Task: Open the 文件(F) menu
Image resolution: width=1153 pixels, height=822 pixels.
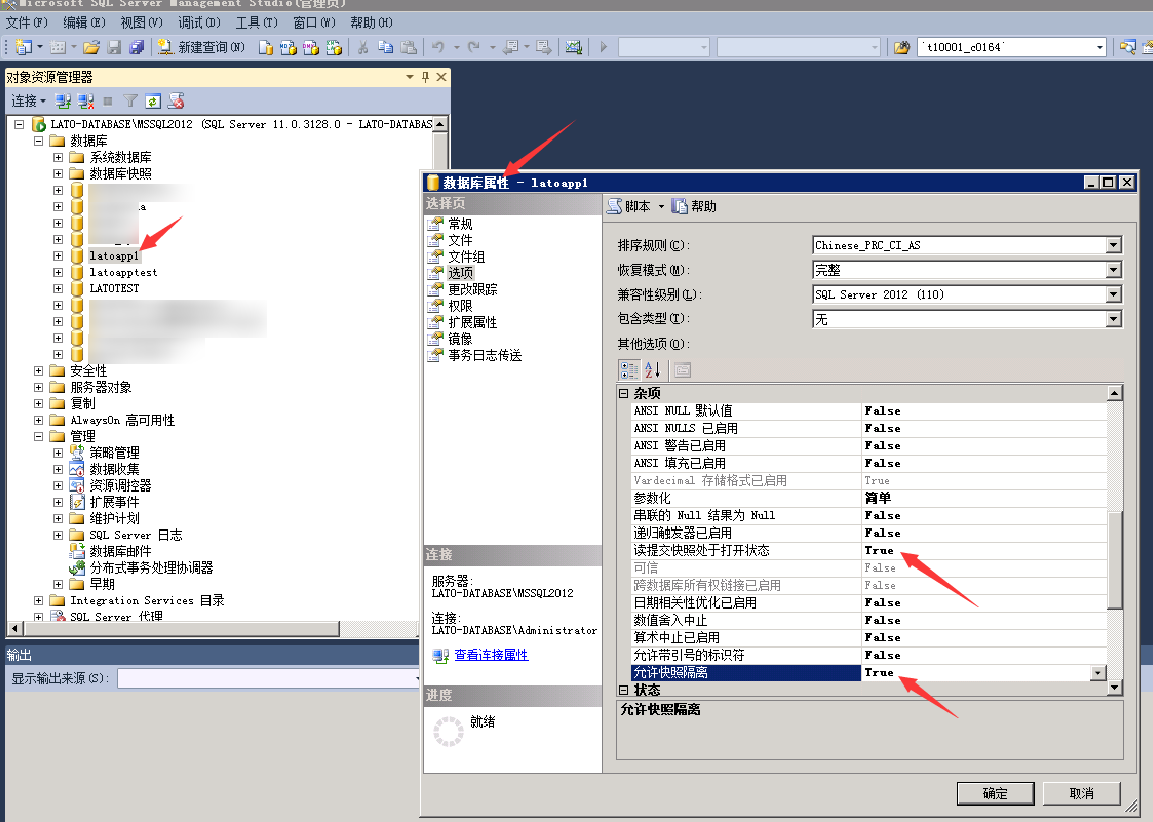Action: pos(26,23)
